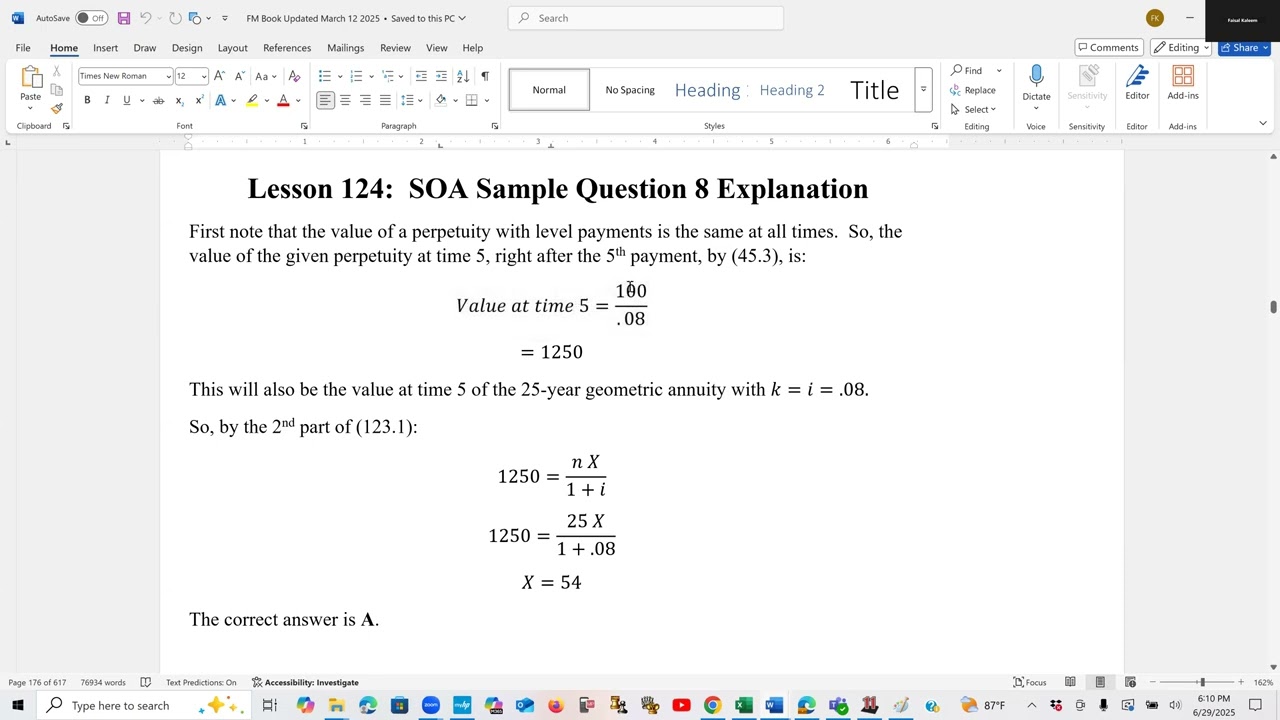Open Zoom app from taskbar
The height and width of the screenshot is (720, 1280).
(430, 705)
